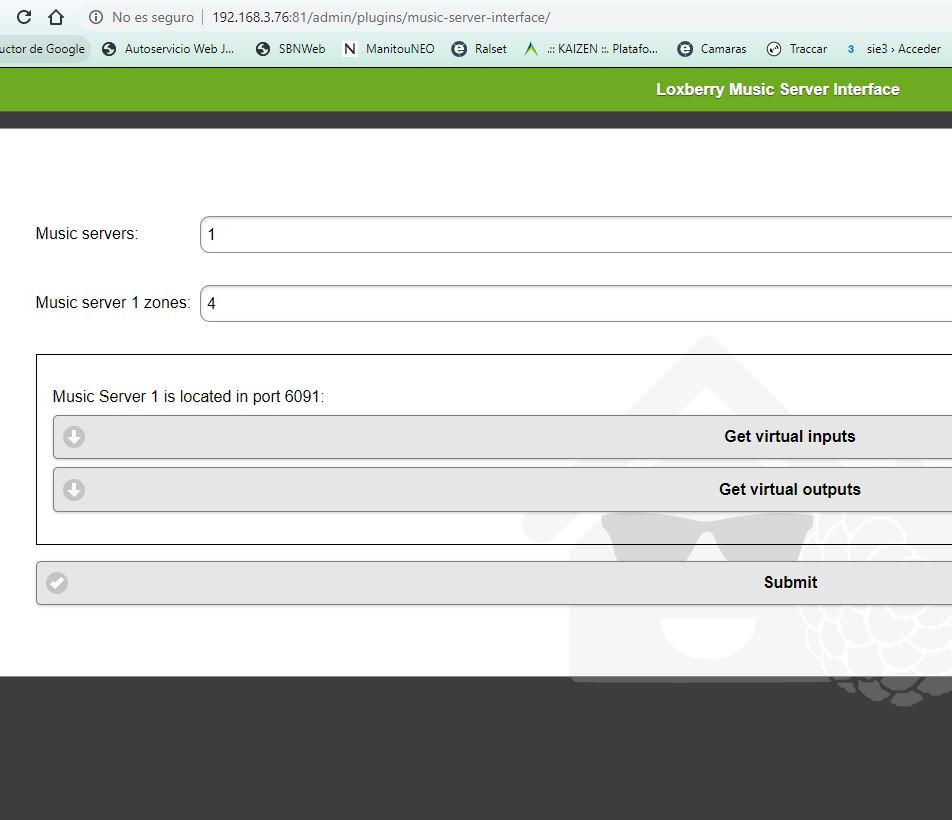Click the browser address bar URL
Image resolution: width=952 pixels, height=820 pixels.
click(x=381, y=17)
